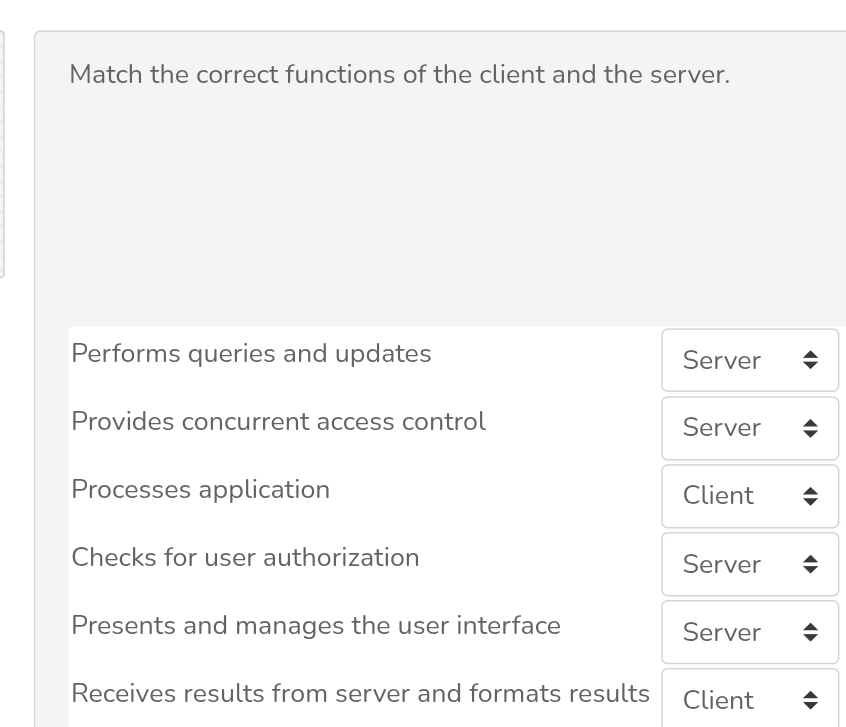
Task: Select the Client value for Processes application
Action: coord(718,496)
